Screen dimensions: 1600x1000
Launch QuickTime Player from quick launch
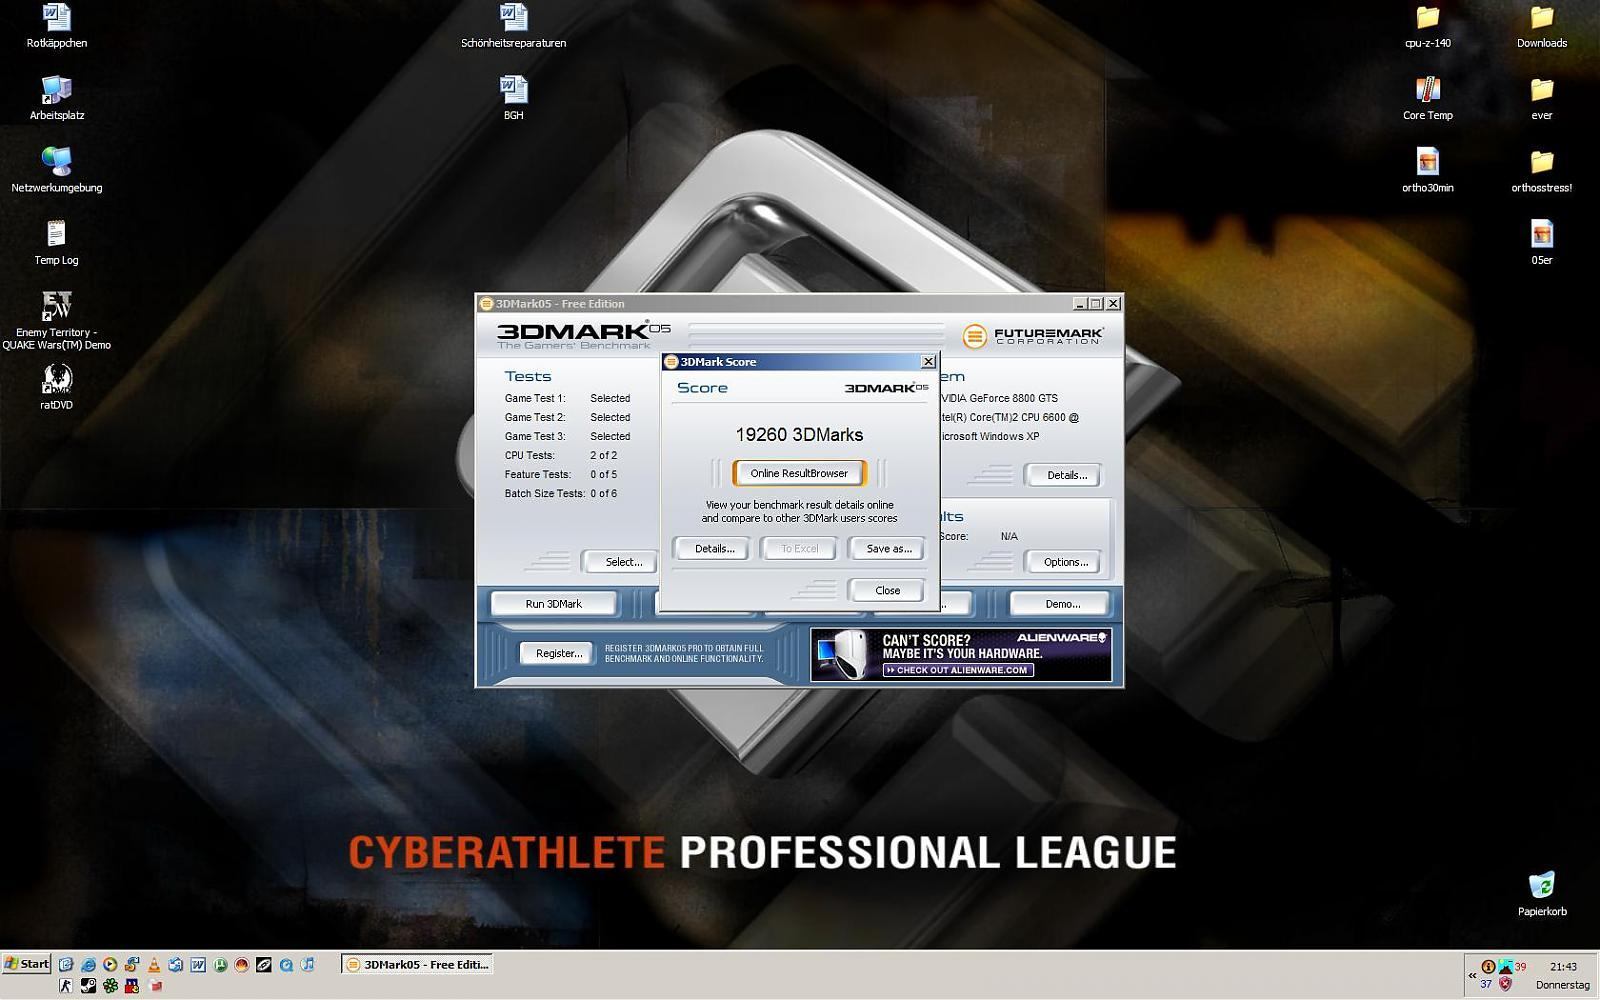(x=286, y=965)
